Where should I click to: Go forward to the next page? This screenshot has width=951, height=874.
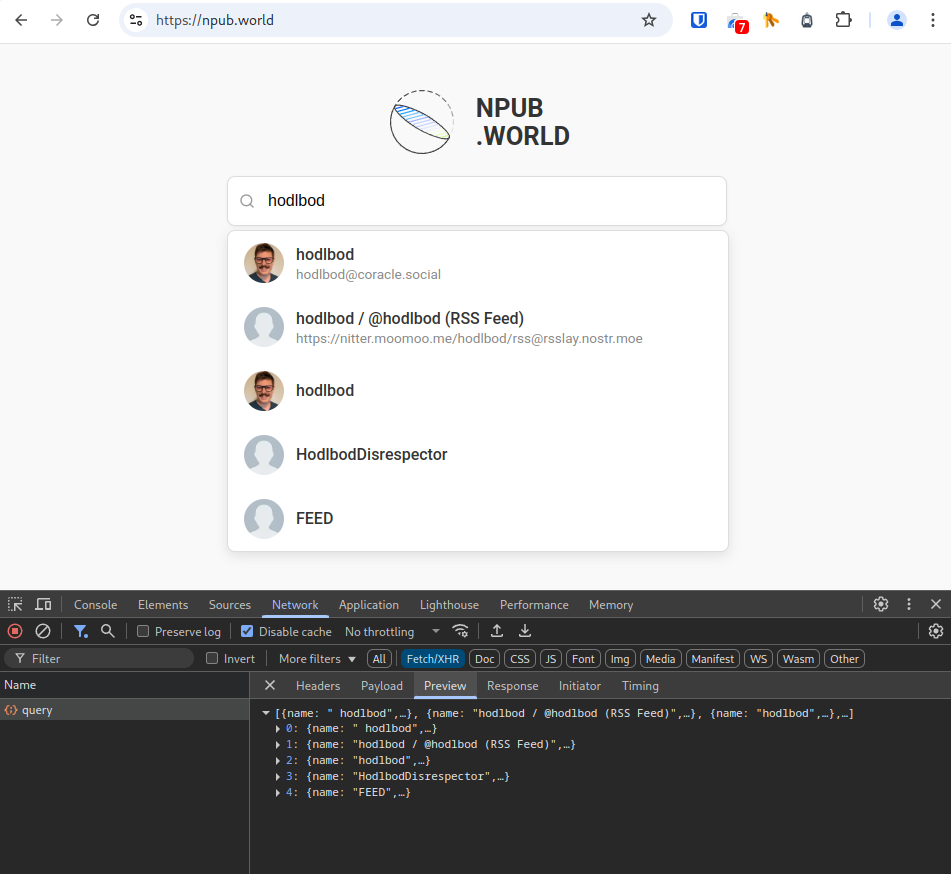pyautogui.click(x=57, y=20)
